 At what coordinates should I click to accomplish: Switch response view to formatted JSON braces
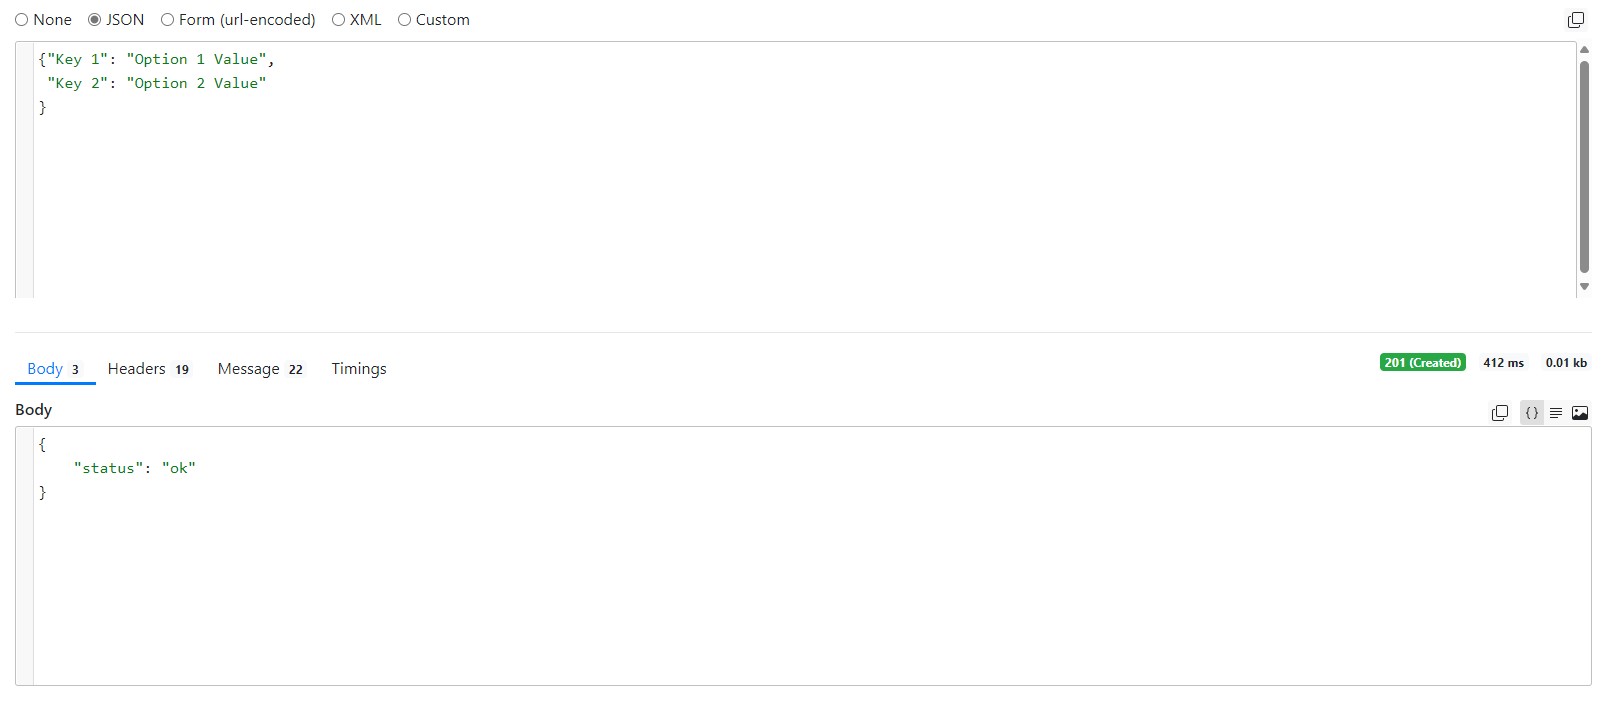pyautogui.click(x=1531, y=413)
